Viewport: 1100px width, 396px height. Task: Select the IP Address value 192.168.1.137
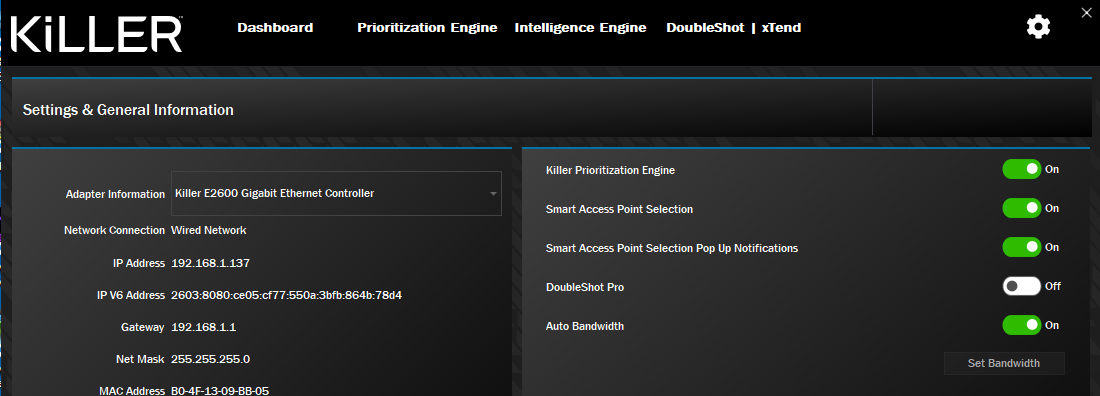click(210, 263)
